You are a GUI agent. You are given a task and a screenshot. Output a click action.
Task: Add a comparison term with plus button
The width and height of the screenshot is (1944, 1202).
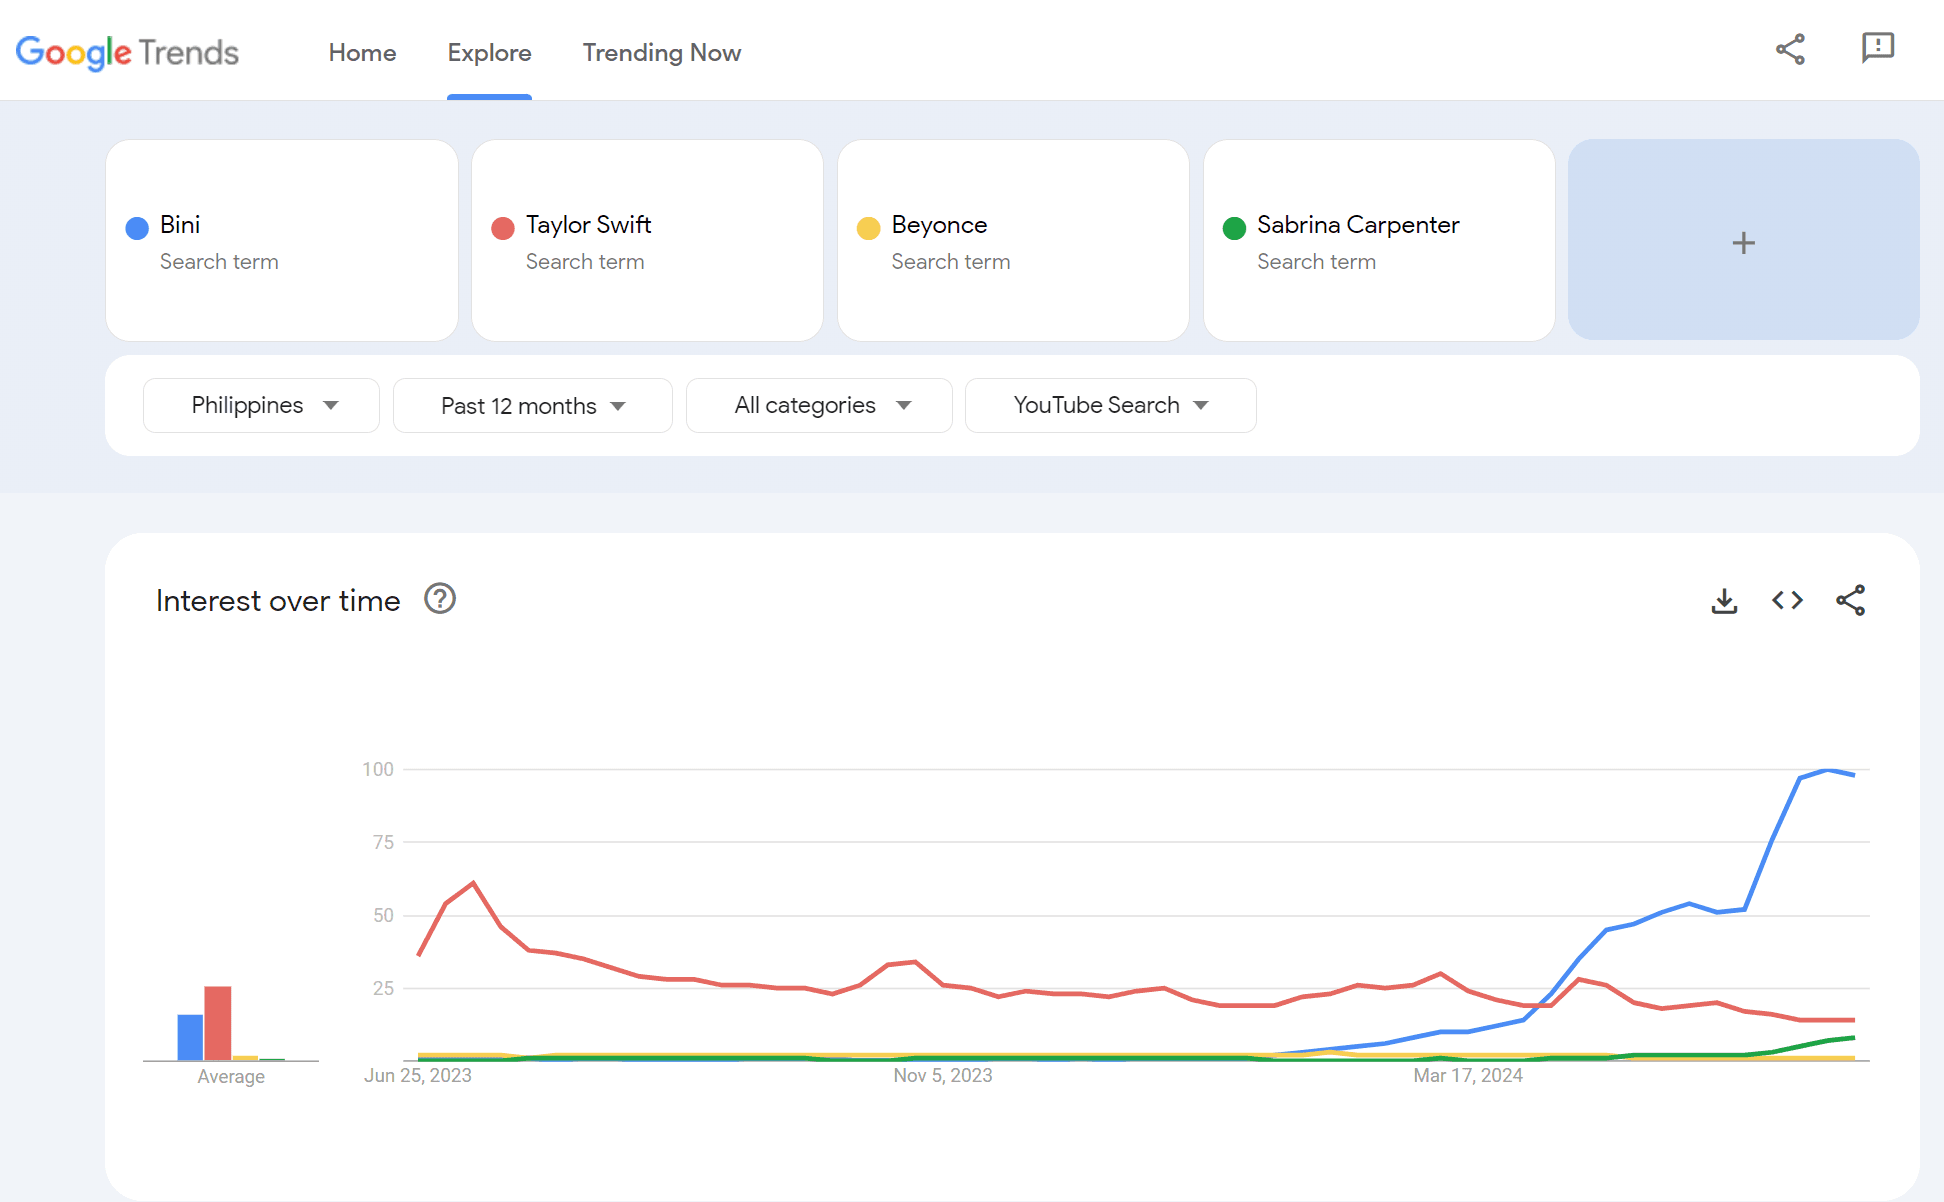pos(1744,240)
